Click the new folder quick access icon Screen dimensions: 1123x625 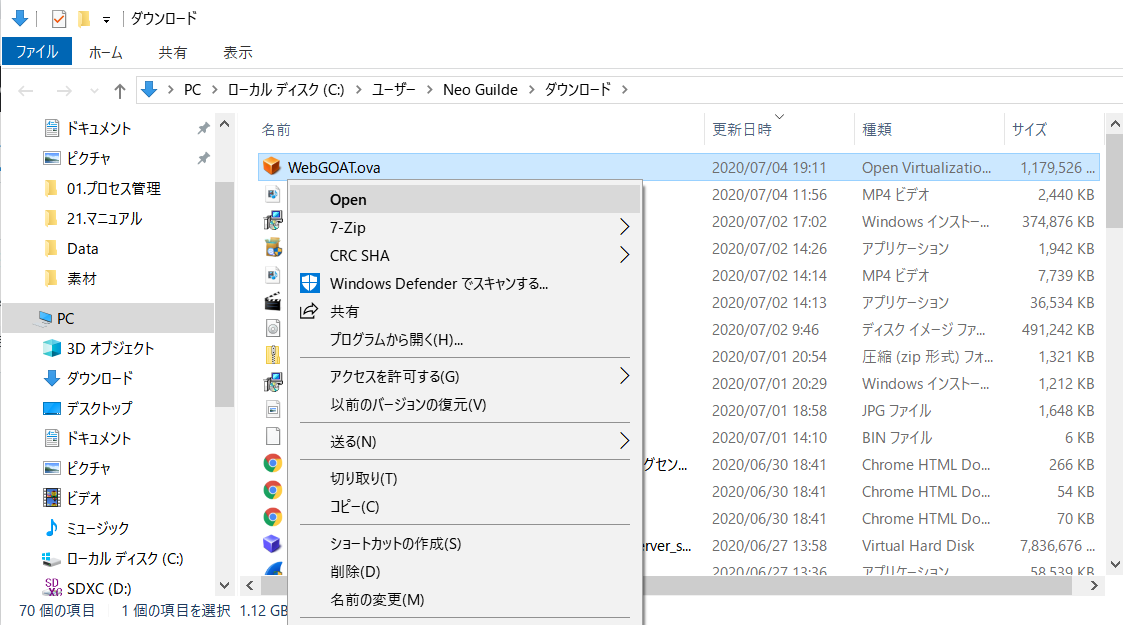[x=84, y=19]
